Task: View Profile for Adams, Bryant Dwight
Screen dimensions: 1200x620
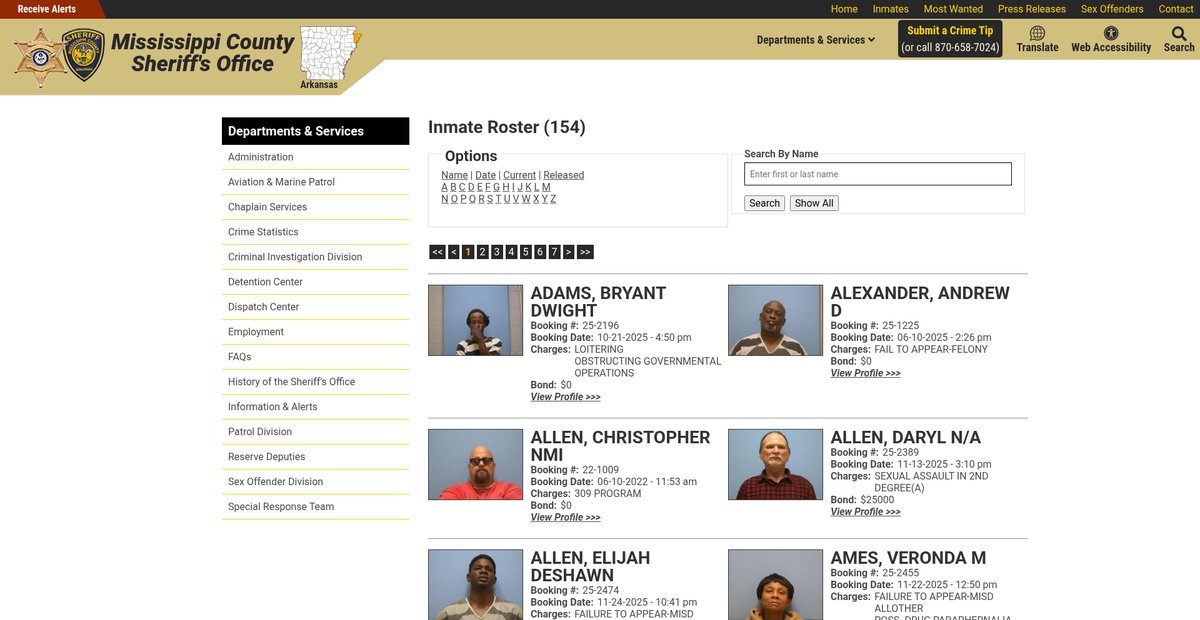Action: click(x=565, y=397)
